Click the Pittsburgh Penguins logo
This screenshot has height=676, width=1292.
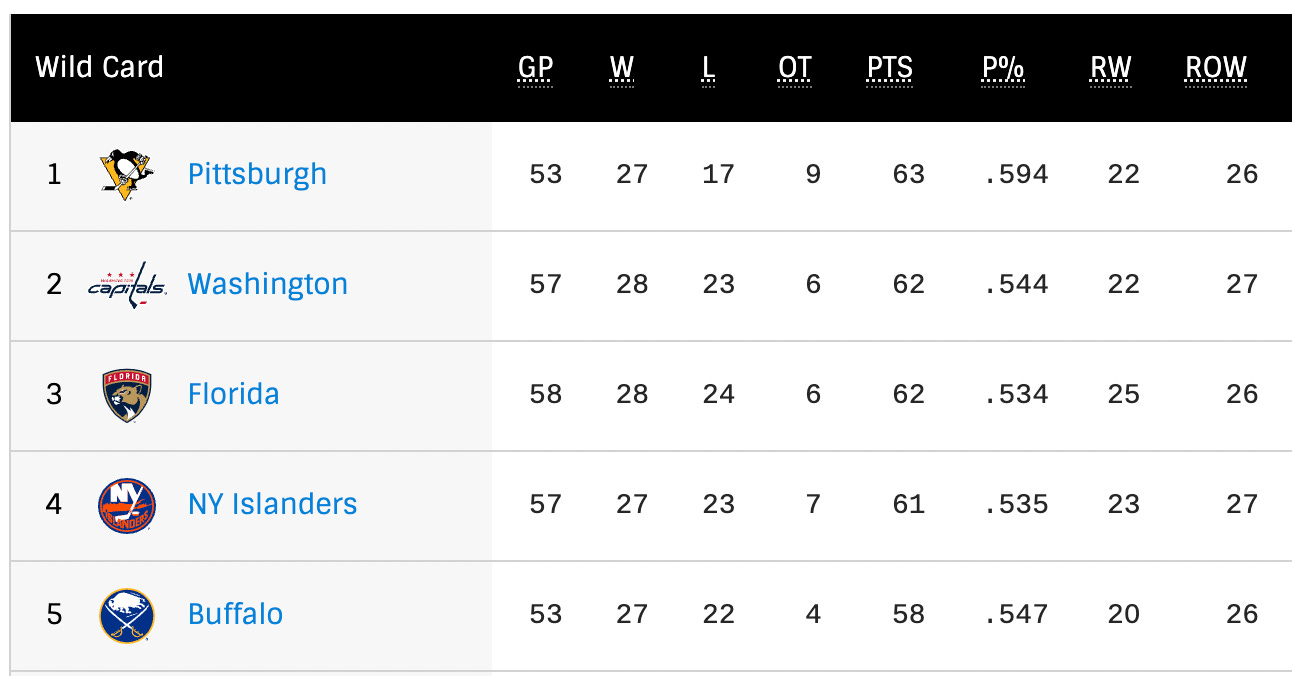click(127, 175)
